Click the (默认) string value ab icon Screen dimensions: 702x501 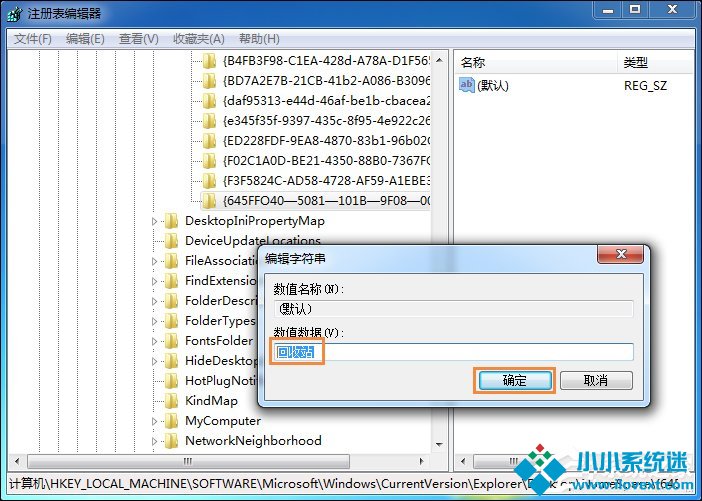point(467,85)
